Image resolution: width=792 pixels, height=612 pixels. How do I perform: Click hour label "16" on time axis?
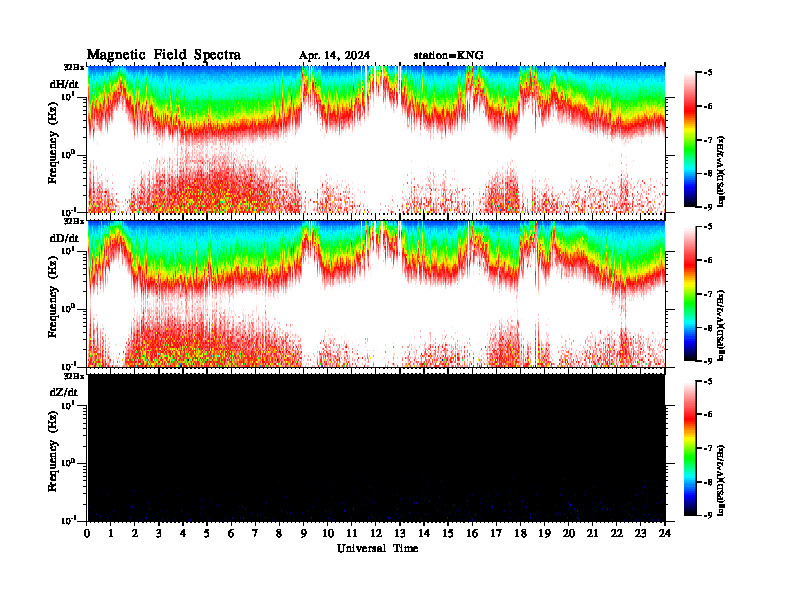click(x=472, y=534)
